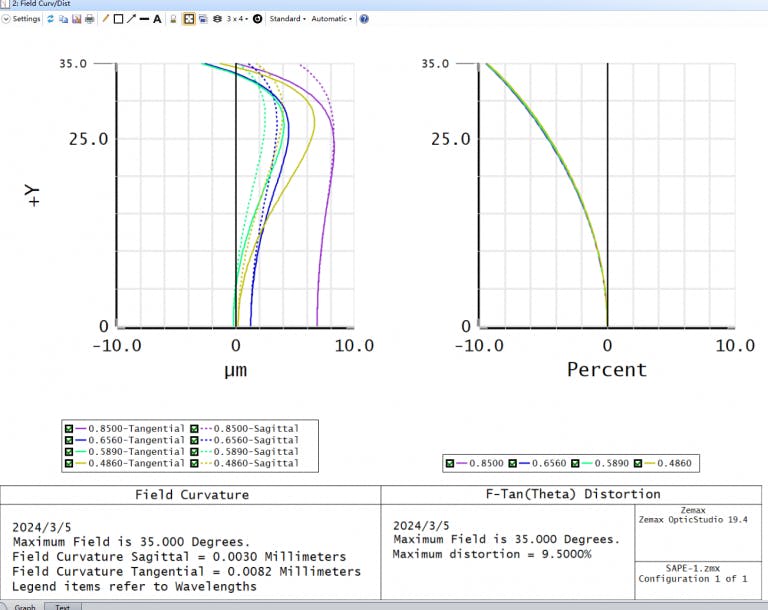This screenshot has width=768, height=610.
Task: Open the Standard dropdown
Action: click(287, 19)
